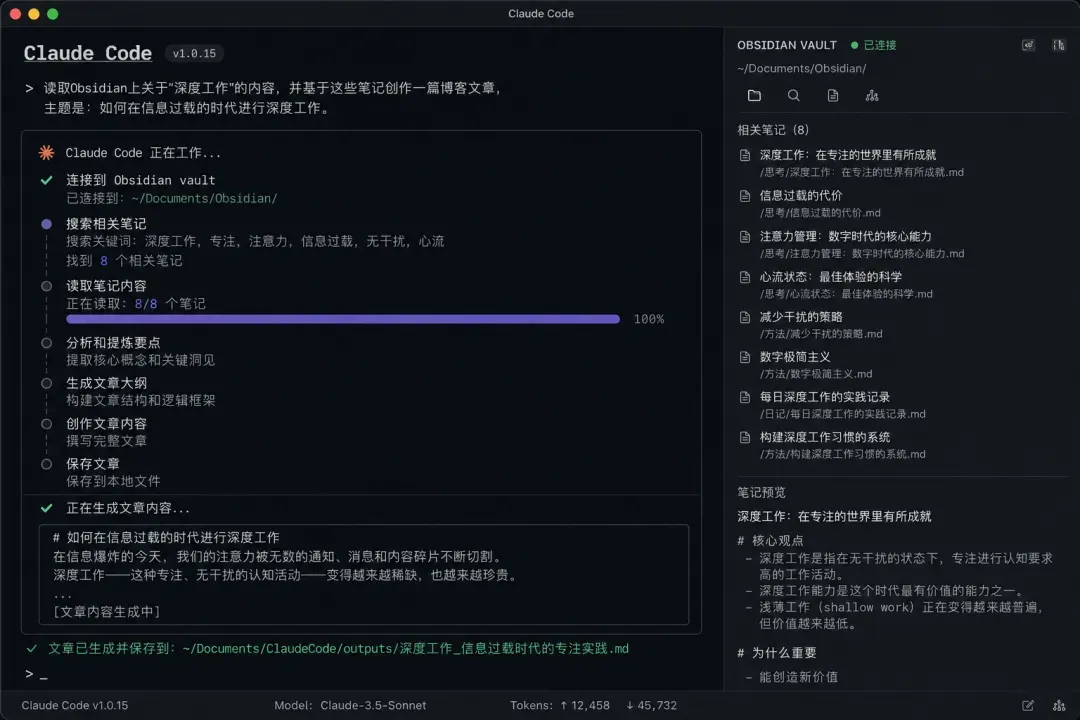Click the '# 核心观点' heading in note preview
The image size is (1080, 720).
pyautogui.click(x=770, y=541)
